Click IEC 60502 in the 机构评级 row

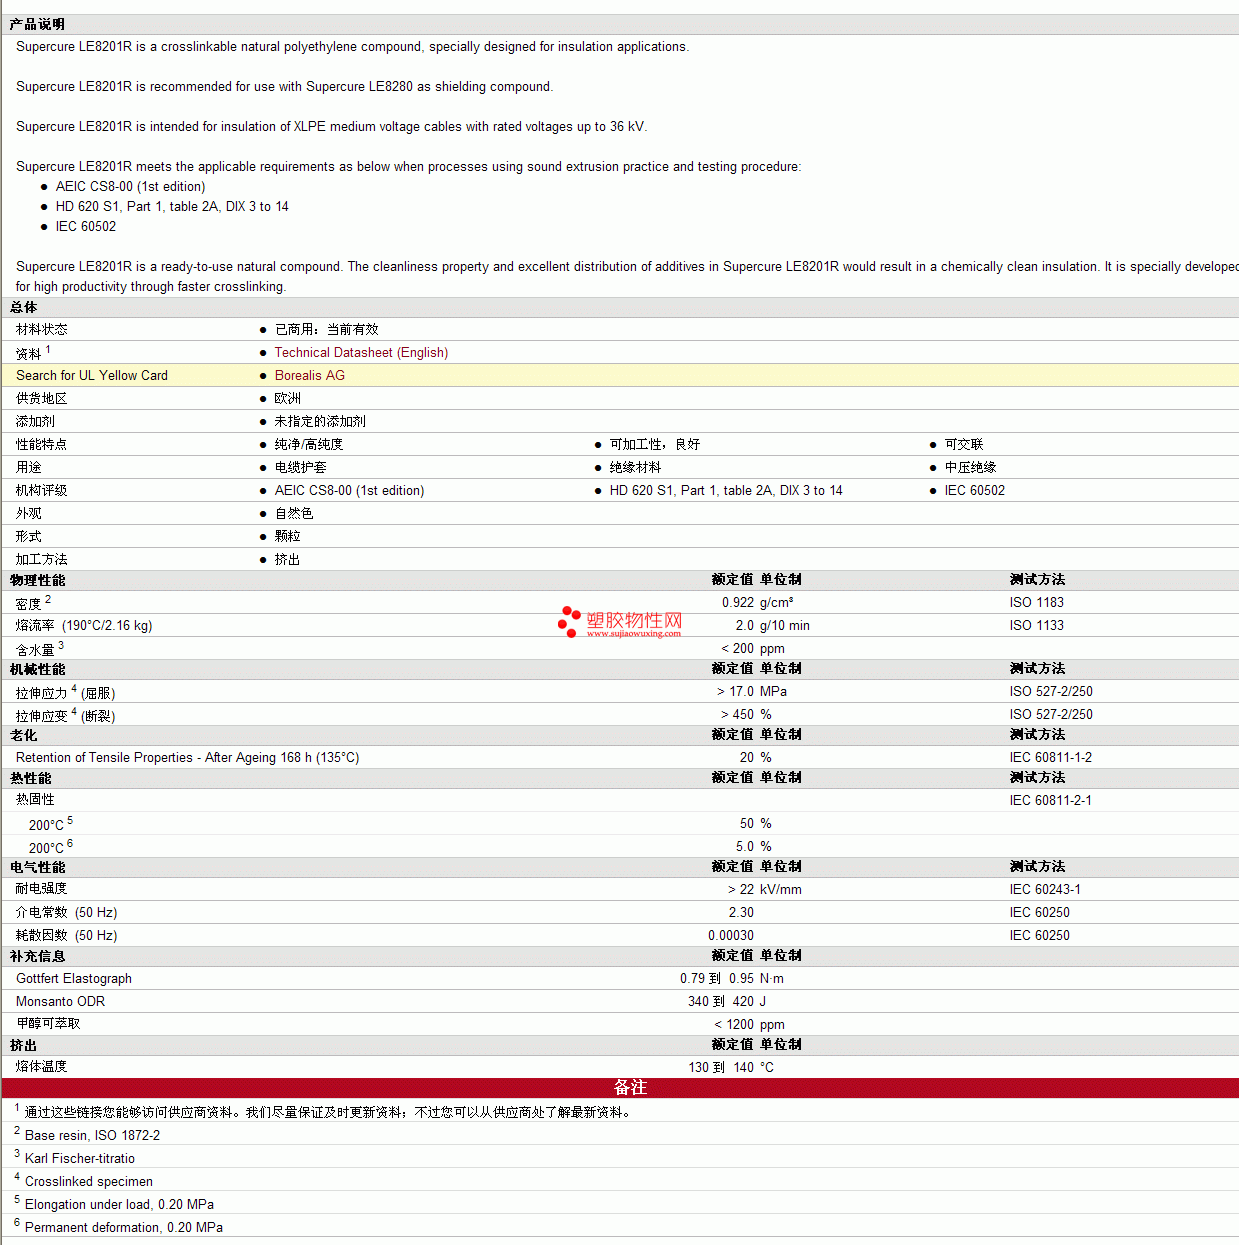(x=975, y=490)
